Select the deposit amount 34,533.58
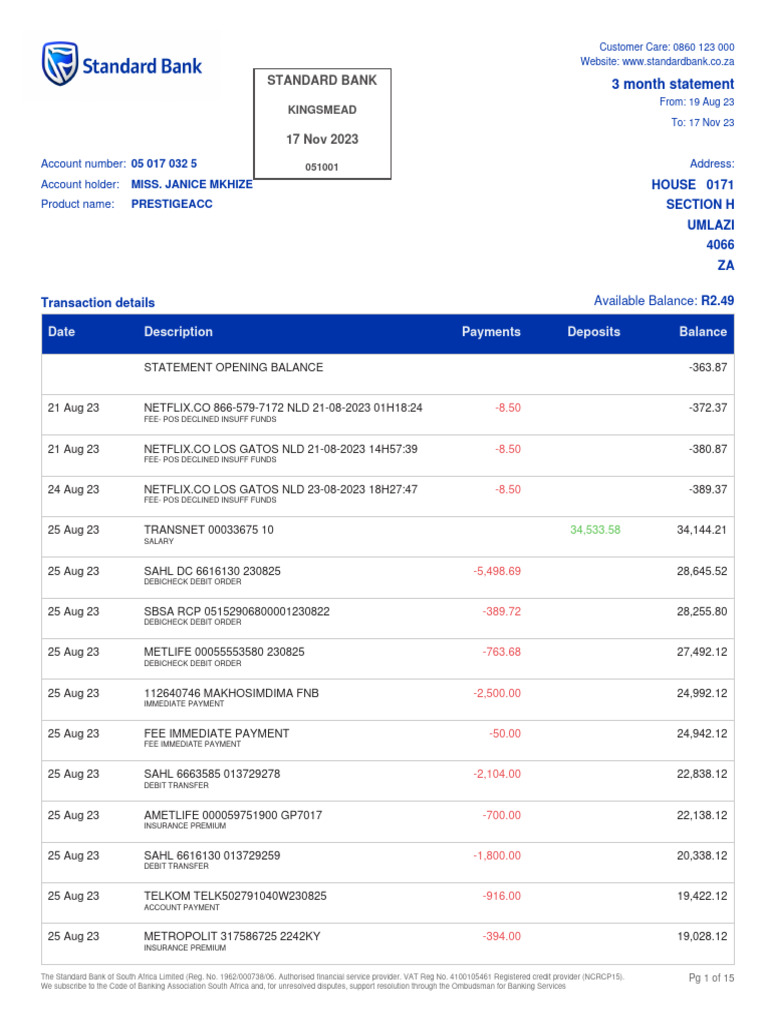This screenshot has height=1024, width=768. (x=595, y=530)
